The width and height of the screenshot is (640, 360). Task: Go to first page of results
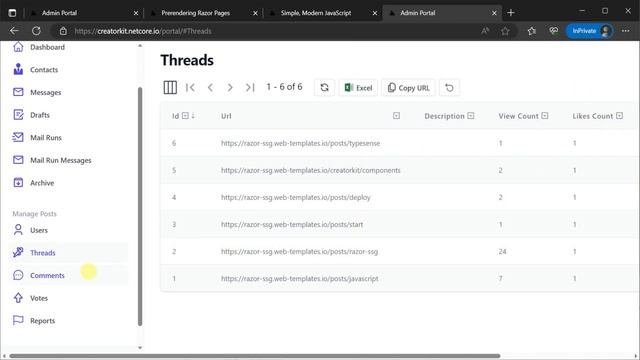(190, 87)
